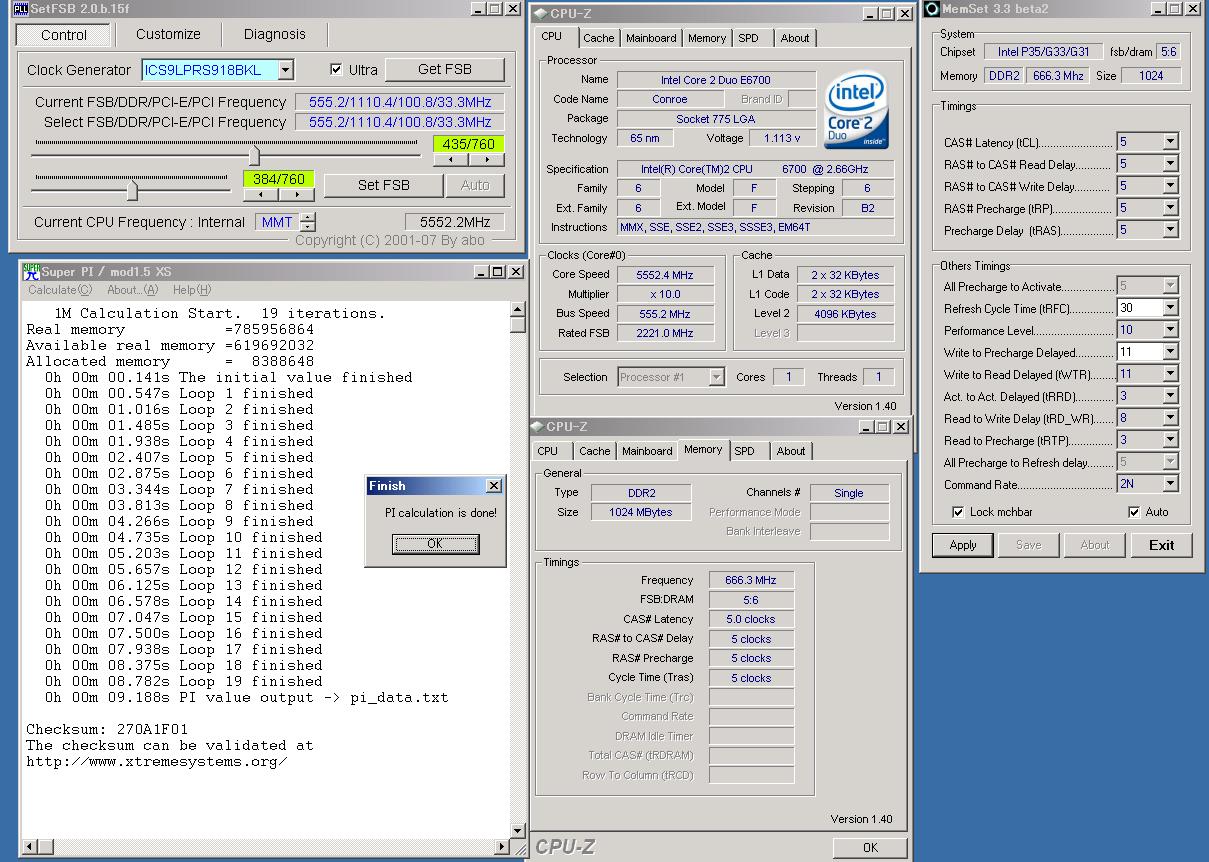Open Write to Precharge Delayed dropdown

(x=1170, y=352)
